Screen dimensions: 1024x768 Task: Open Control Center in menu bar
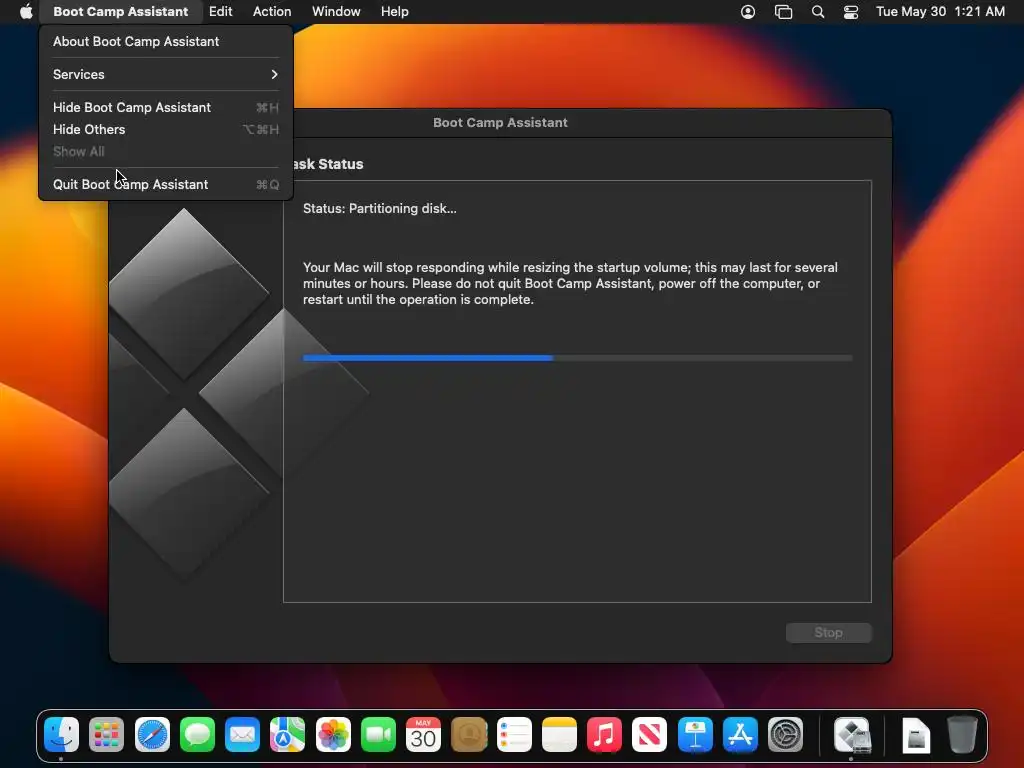pos(851,12)
